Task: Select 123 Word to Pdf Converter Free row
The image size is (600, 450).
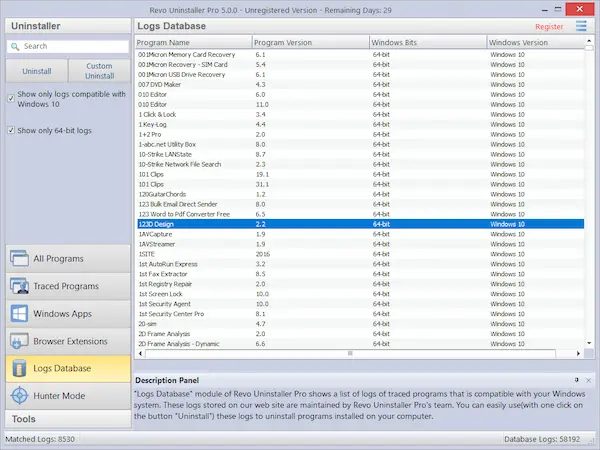Action: click(x=360, y=214)
